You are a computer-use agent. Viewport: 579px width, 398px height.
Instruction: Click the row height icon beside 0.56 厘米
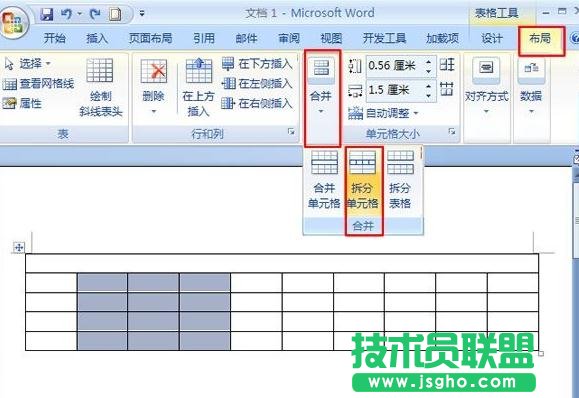[x=355, y=66]
